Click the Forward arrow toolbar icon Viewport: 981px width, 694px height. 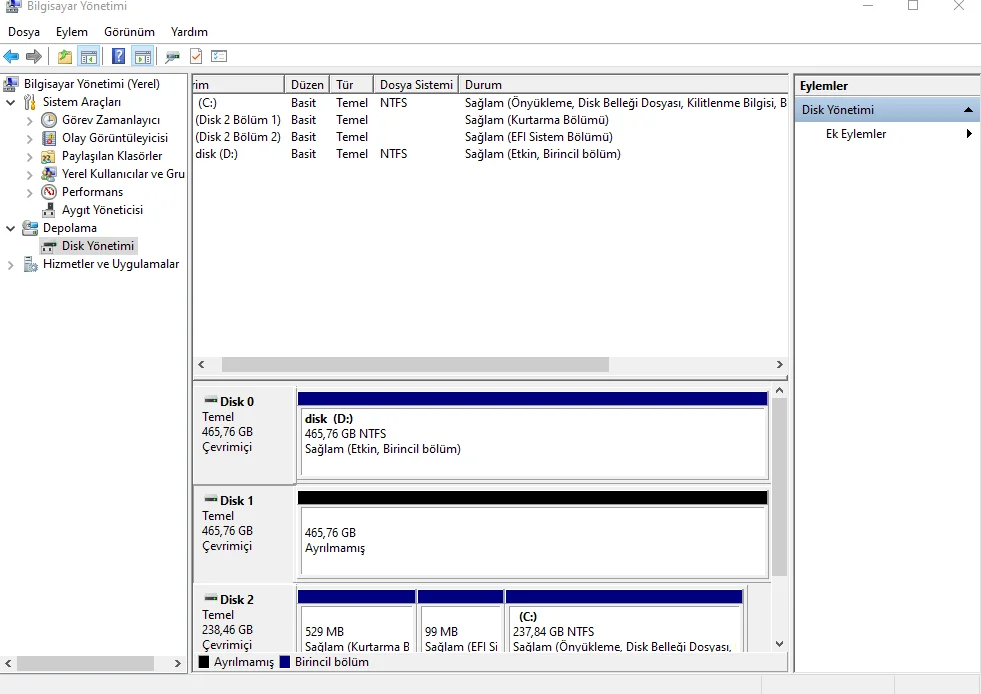pos(34,57)
